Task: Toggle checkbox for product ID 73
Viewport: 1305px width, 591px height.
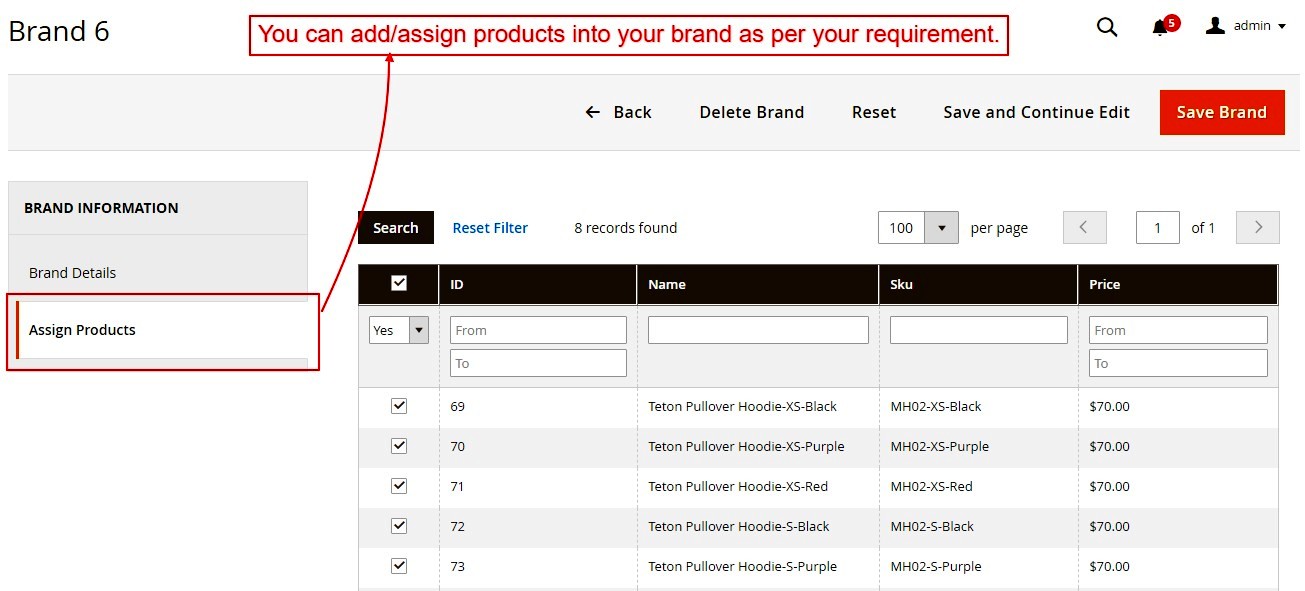Action: 399,566
